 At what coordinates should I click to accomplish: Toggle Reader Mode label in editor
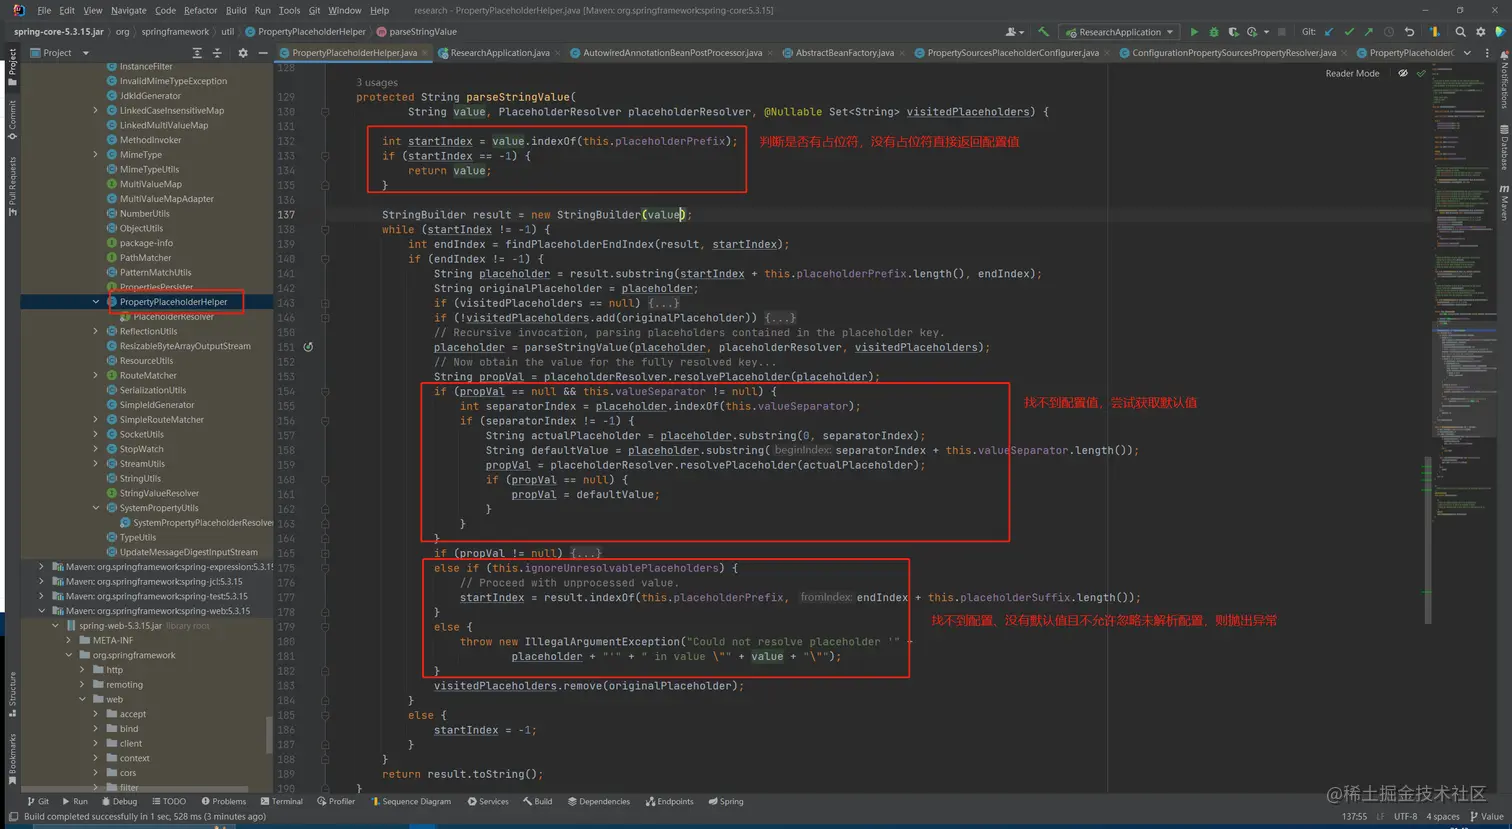(x=1352, y=73)
